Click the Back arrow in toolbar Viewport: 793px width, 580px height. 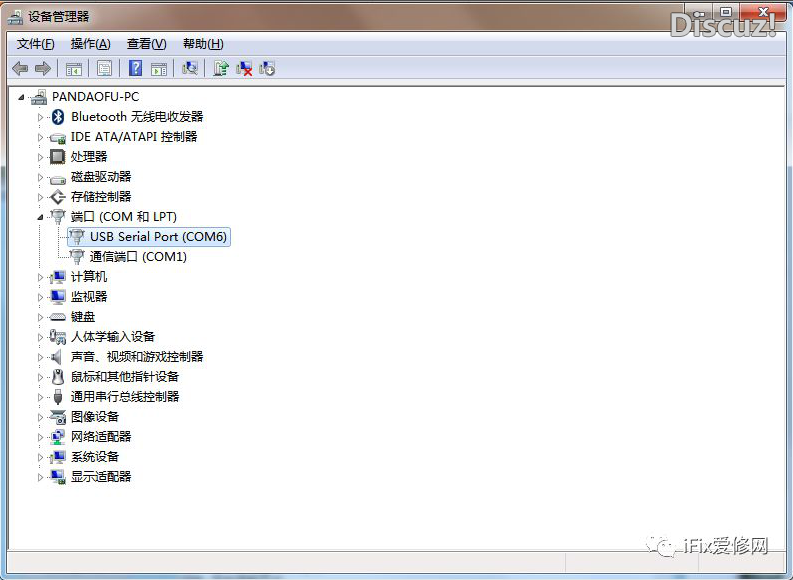click(20, 69)
